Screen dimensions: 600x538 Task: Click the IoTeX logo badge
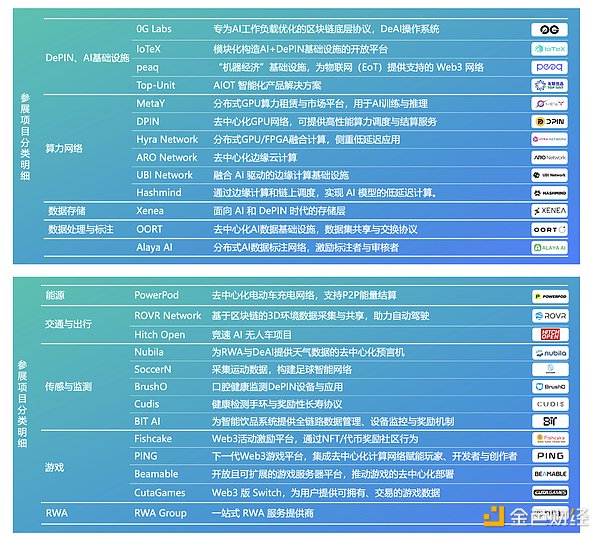point(549,49)
